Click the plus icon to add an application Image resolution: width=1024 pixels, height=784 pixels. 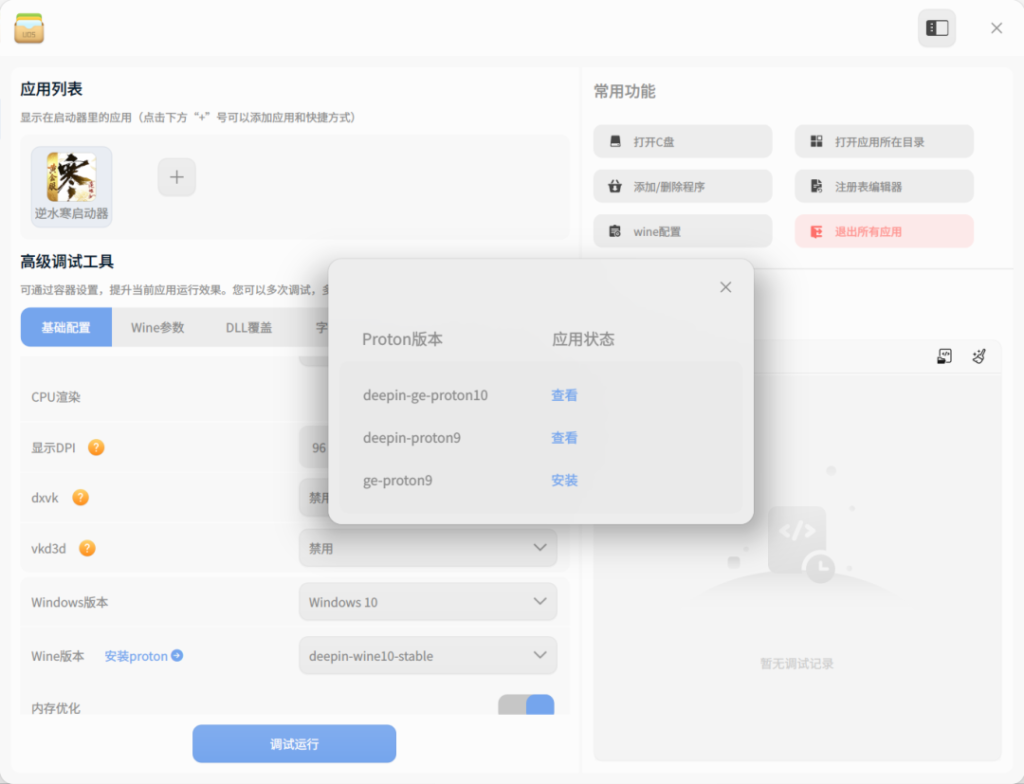pos(177,177)
